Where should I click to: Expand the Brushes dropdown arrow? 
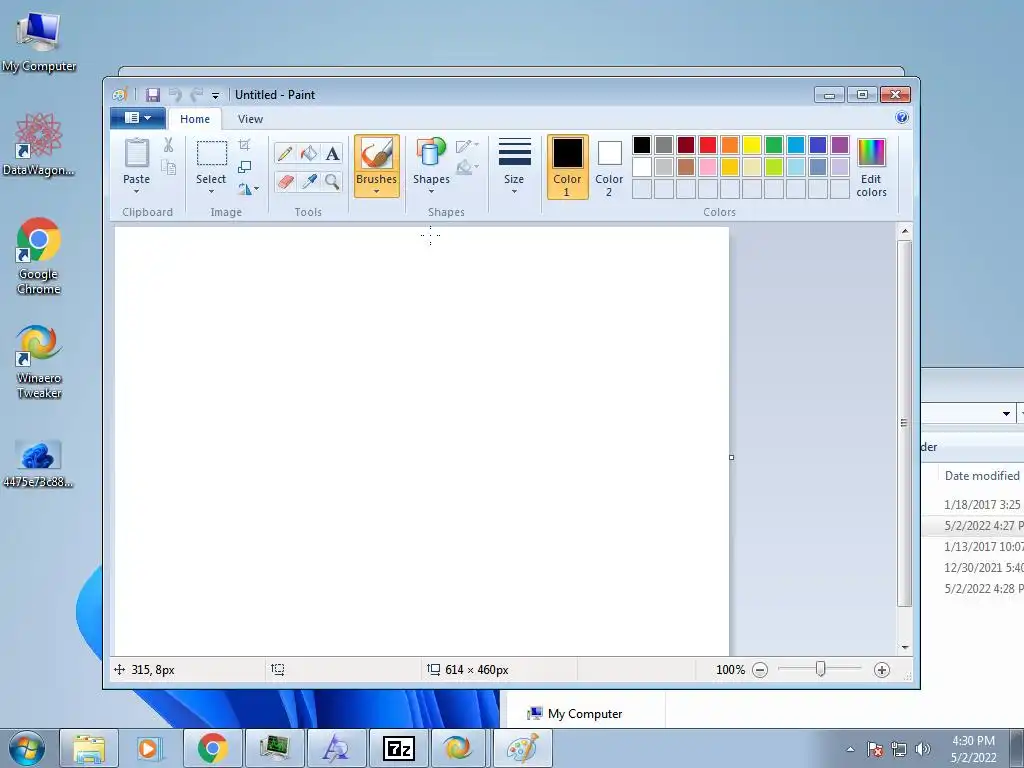tap(377, 192)
